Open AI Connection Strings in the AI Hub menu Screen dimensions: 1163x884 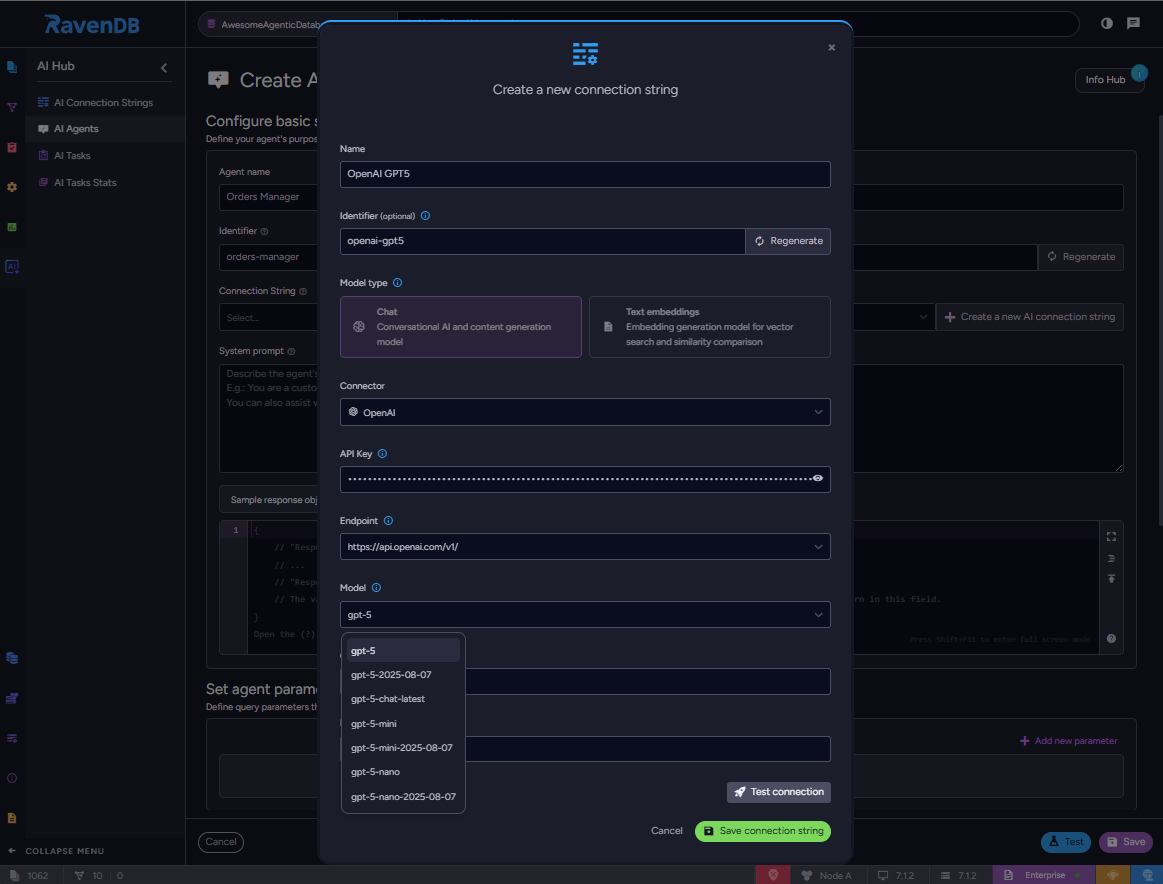[105, 102]
